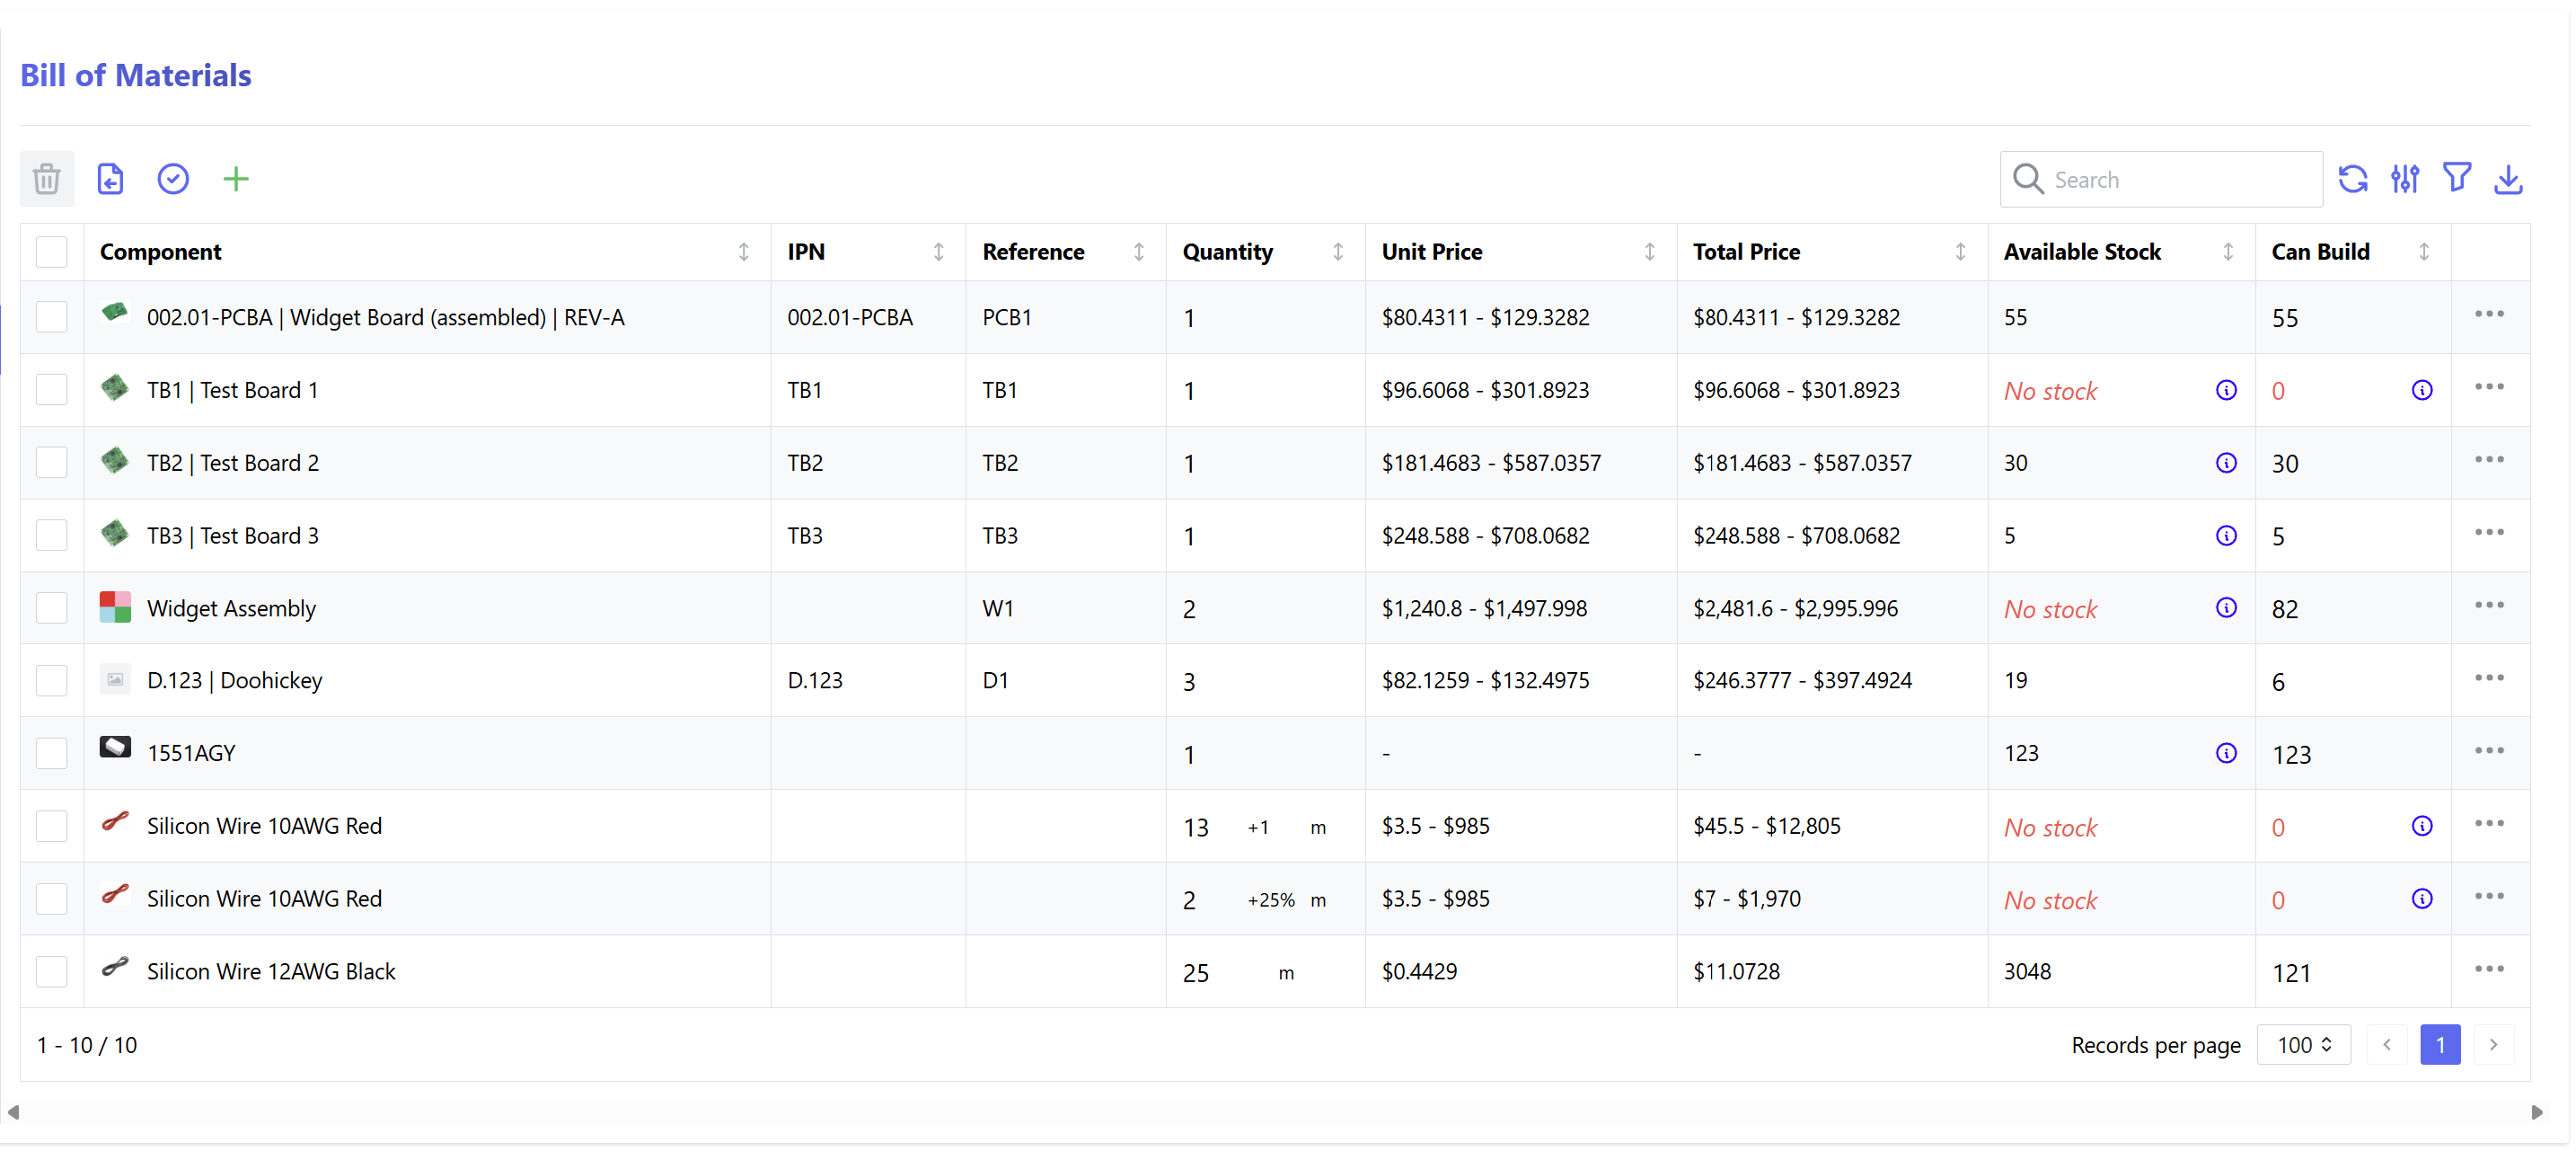Open the column selection sliders icon
The image size is (2576, 1160).
click(2404, 179)
